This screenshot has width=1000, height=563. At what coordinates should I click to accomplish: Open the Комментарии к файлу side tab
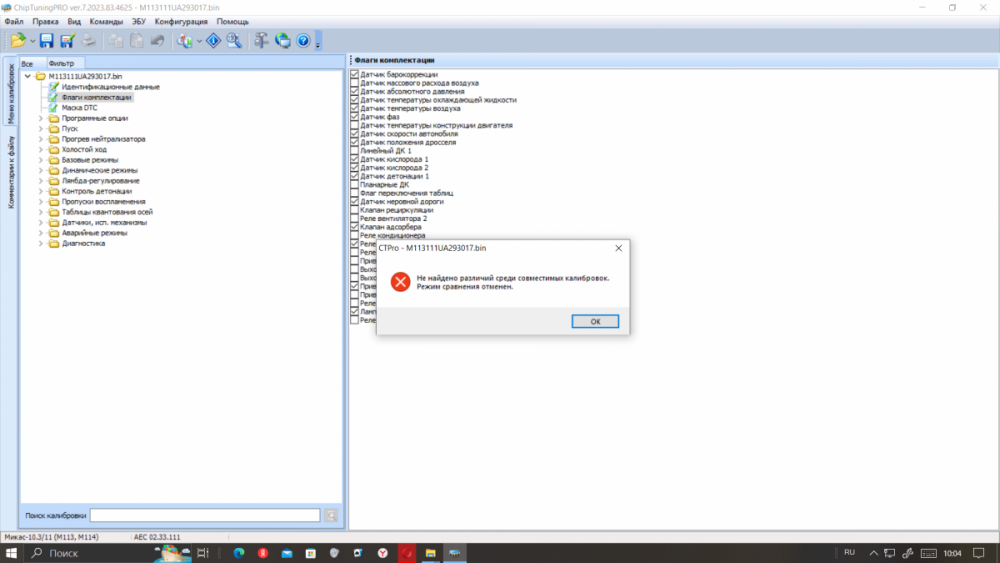point(11,172)
